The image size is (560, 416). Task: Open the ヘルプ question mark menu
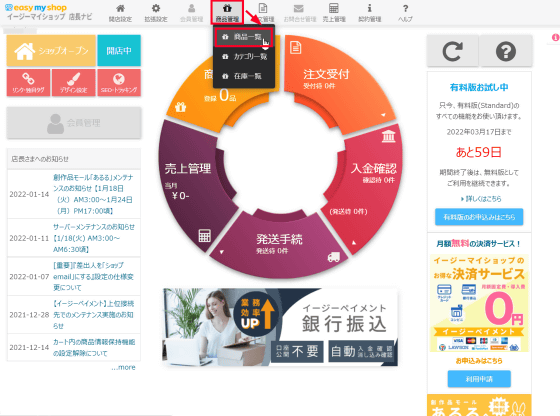coord(405,13)
